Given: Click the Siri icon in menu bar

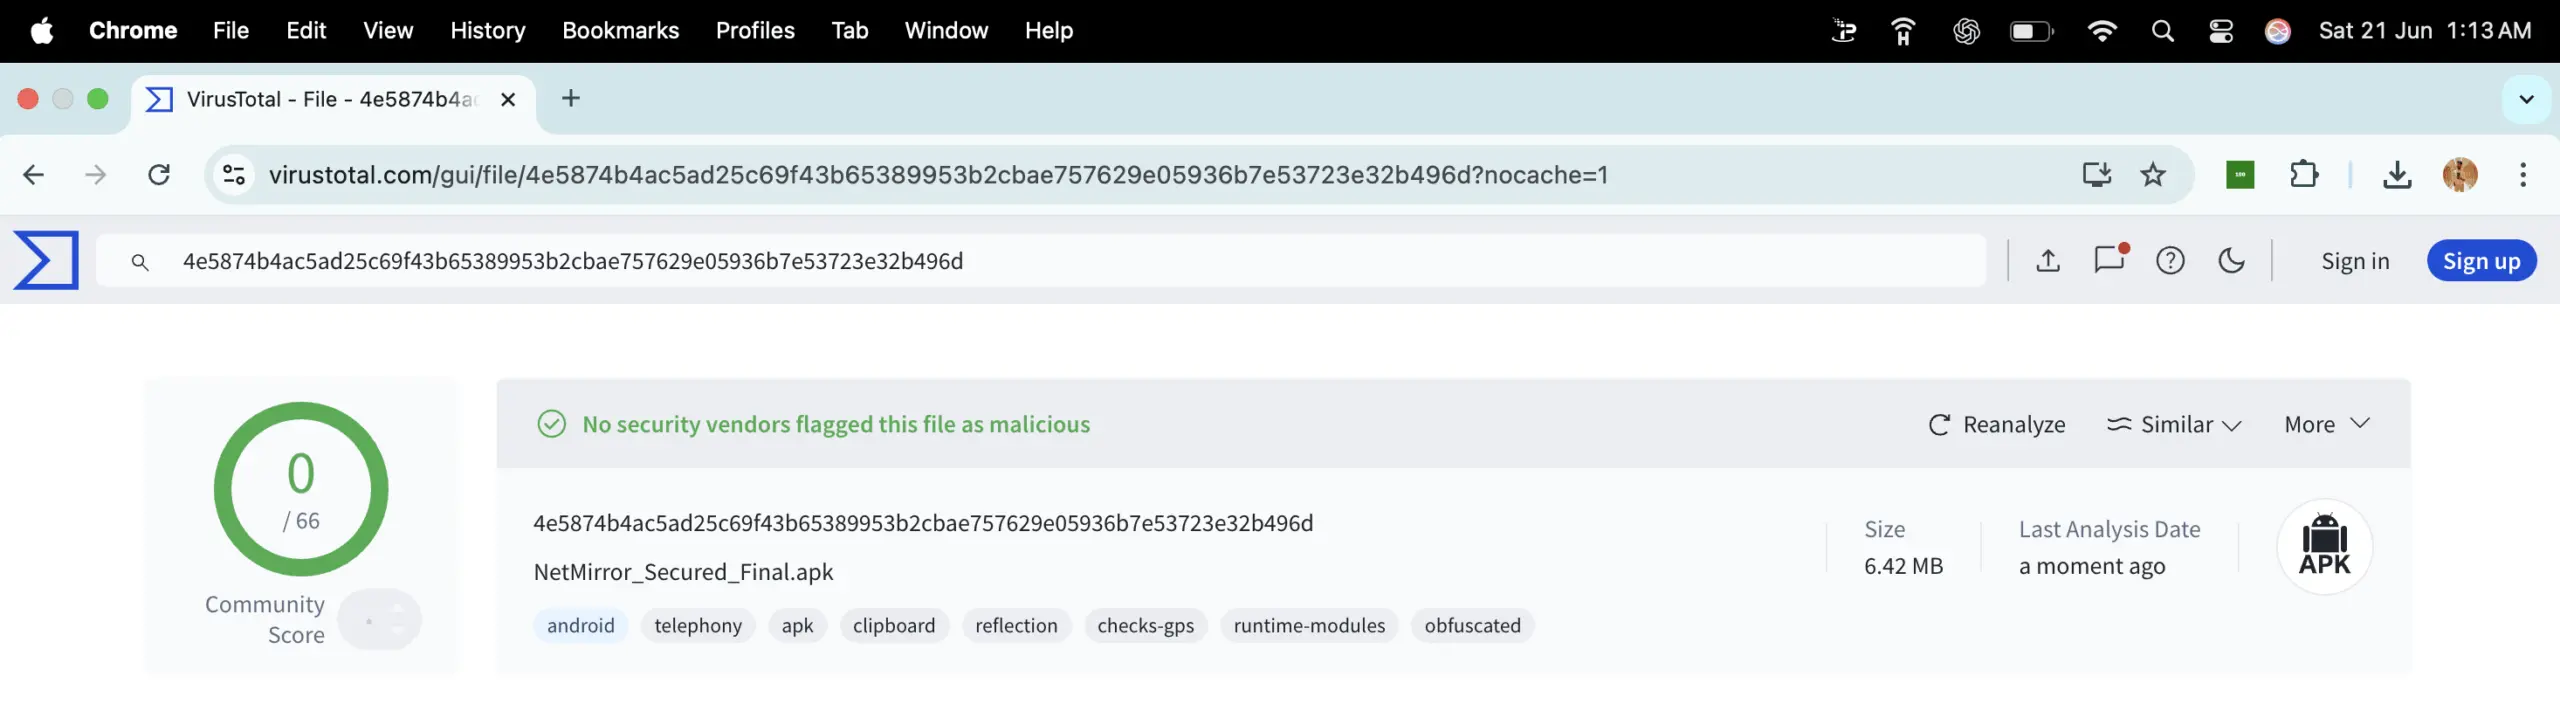Looking at the screenshot, I should 2278,31.
